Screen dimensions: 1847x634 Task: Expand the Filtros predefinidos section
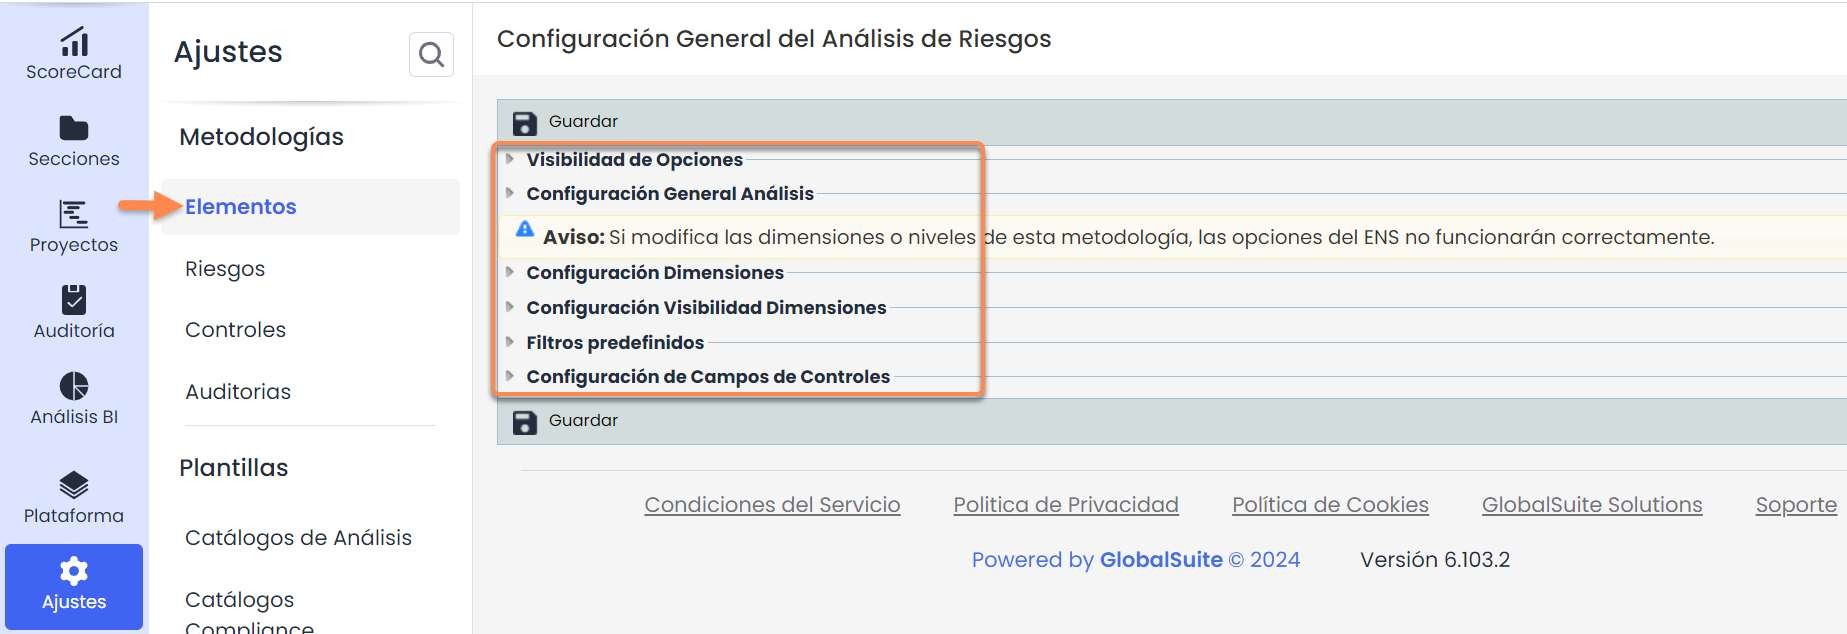(614, 342)
